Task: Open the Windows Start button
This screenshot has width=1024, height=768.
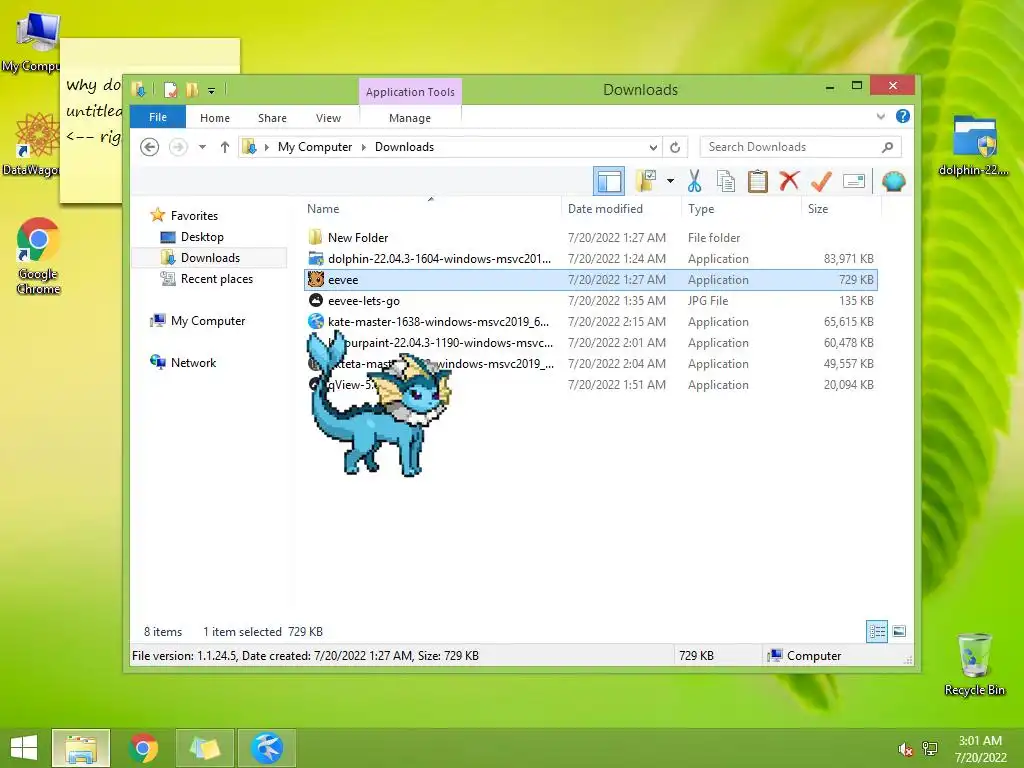Action: (x=24, y=748)
